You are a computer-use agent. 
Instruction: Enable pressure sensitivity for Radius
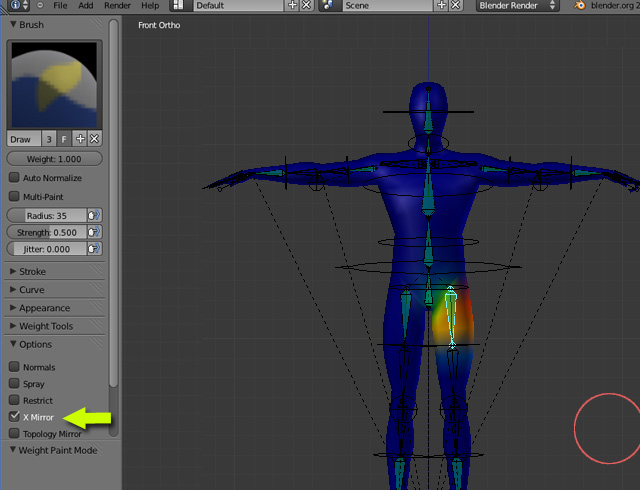[x=94, y=215]
